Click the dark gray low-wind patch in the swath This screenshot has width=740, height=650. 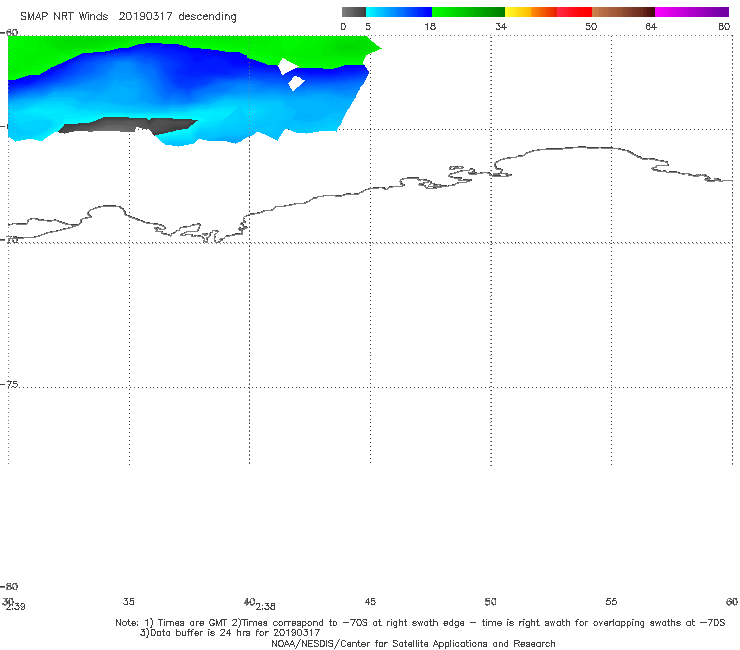point(127,125)
